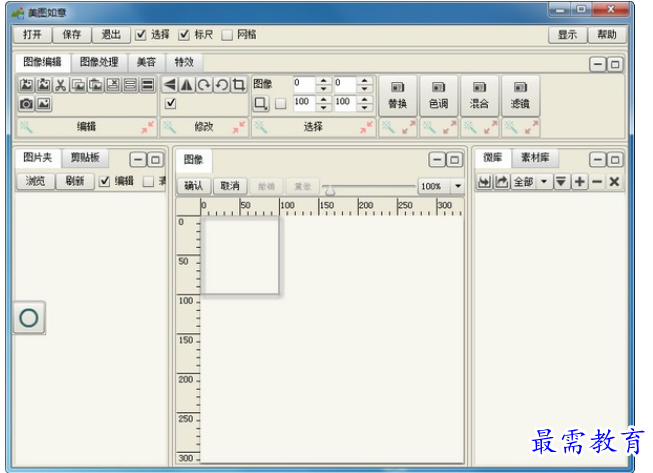Image resolution: width=653 pixels, height=473 pixels.
Task: Toggle the 编辑 checkbox in picture folder panel
Action: pyautogui.click(x=105, y=181)
